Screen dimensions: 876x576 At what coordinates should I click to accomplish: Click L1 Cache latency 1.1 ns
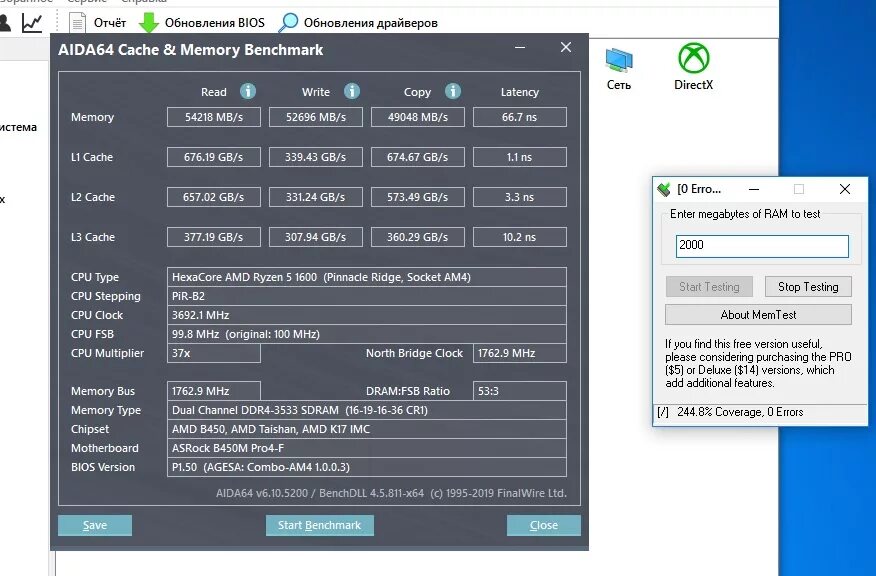click(x=520, y=157)
